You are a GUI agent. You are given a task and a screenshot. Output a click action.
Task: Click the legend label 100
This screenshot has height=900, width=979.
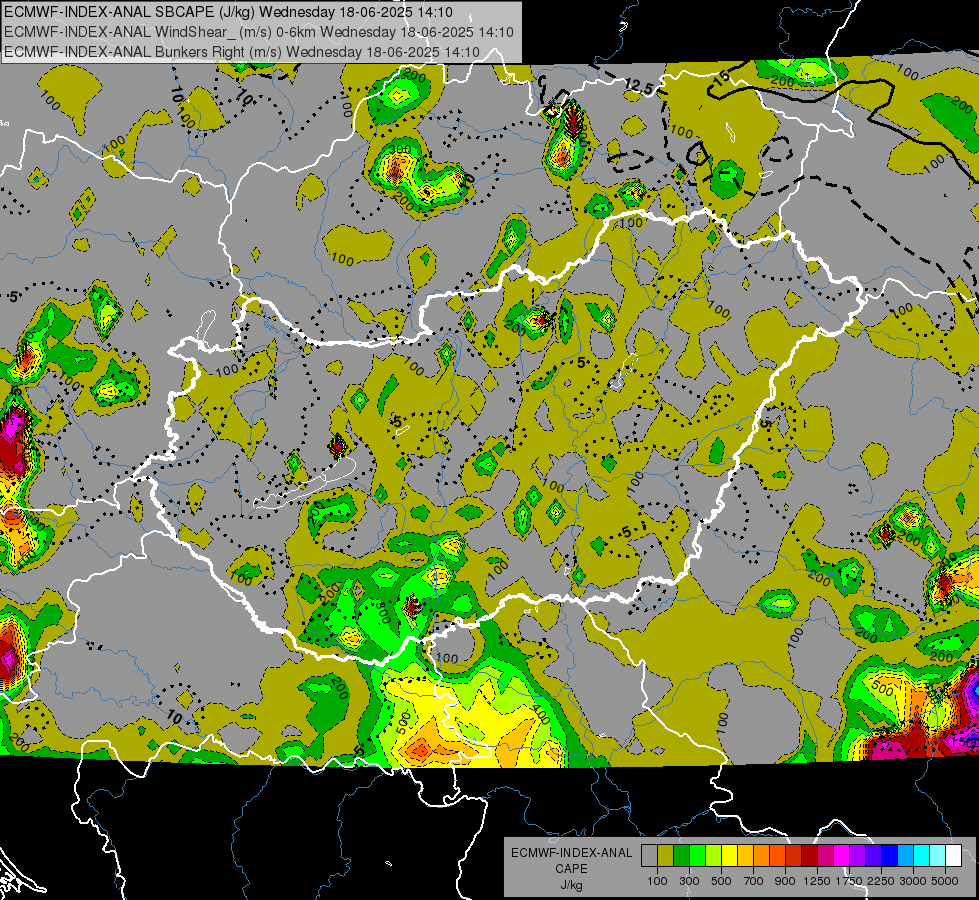pyautogui.click(x=657, y=881)
